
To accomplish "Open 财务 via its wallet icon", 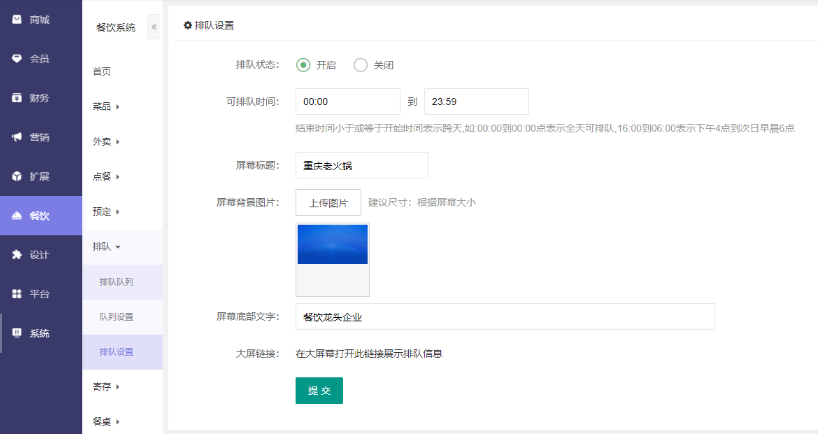I will pyautogui.click(x=17, y=97).
